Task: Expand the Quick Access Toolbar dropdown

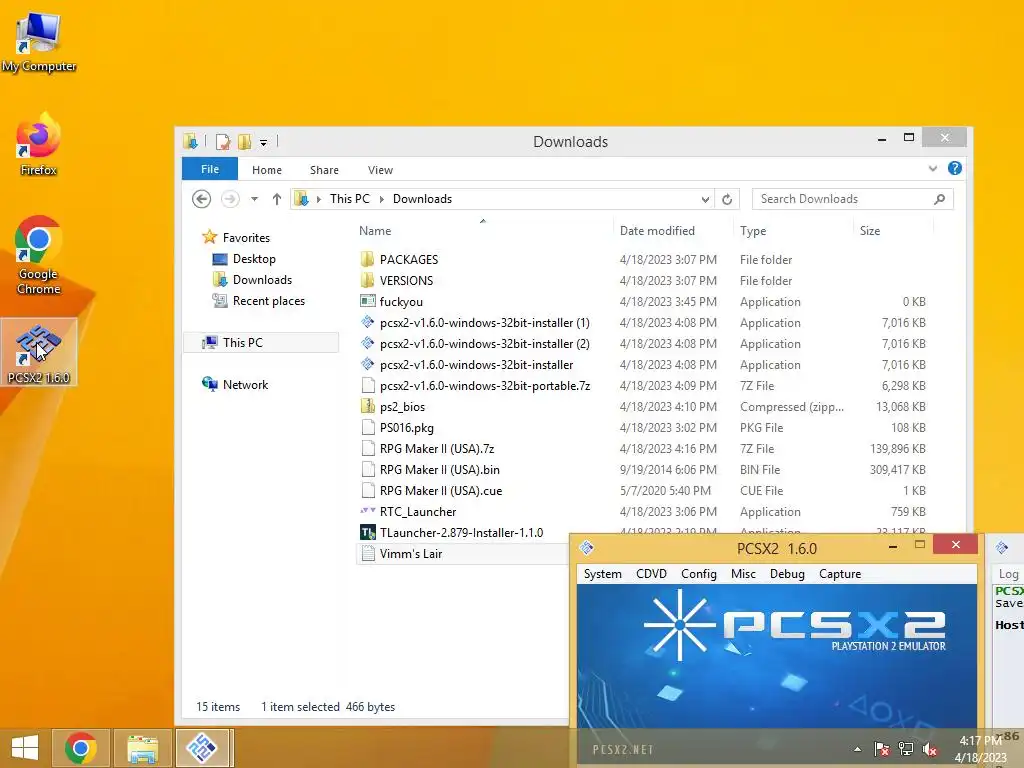Action: coord(263,142)
